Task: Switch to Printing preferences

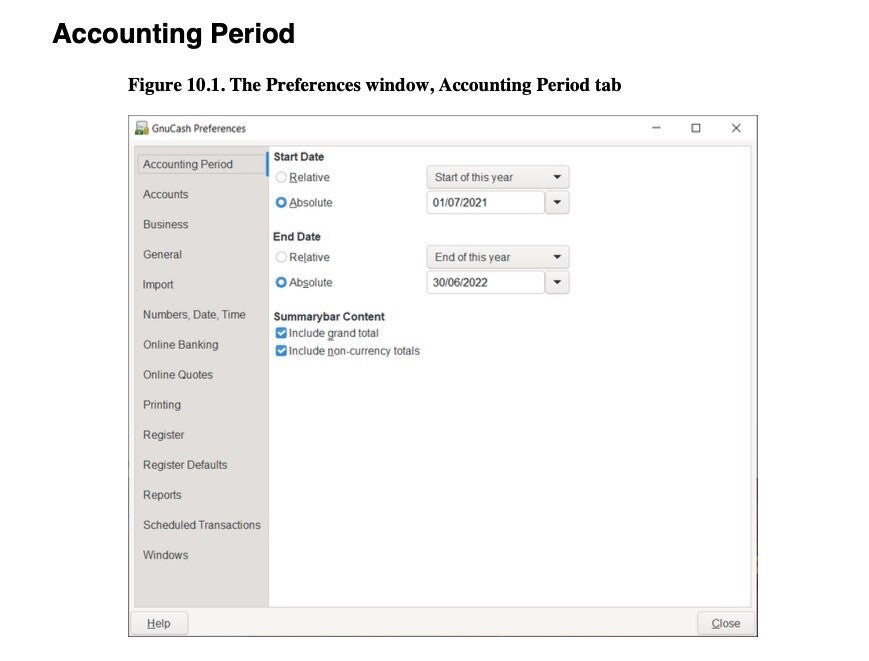Action: (x=164, y=404)
